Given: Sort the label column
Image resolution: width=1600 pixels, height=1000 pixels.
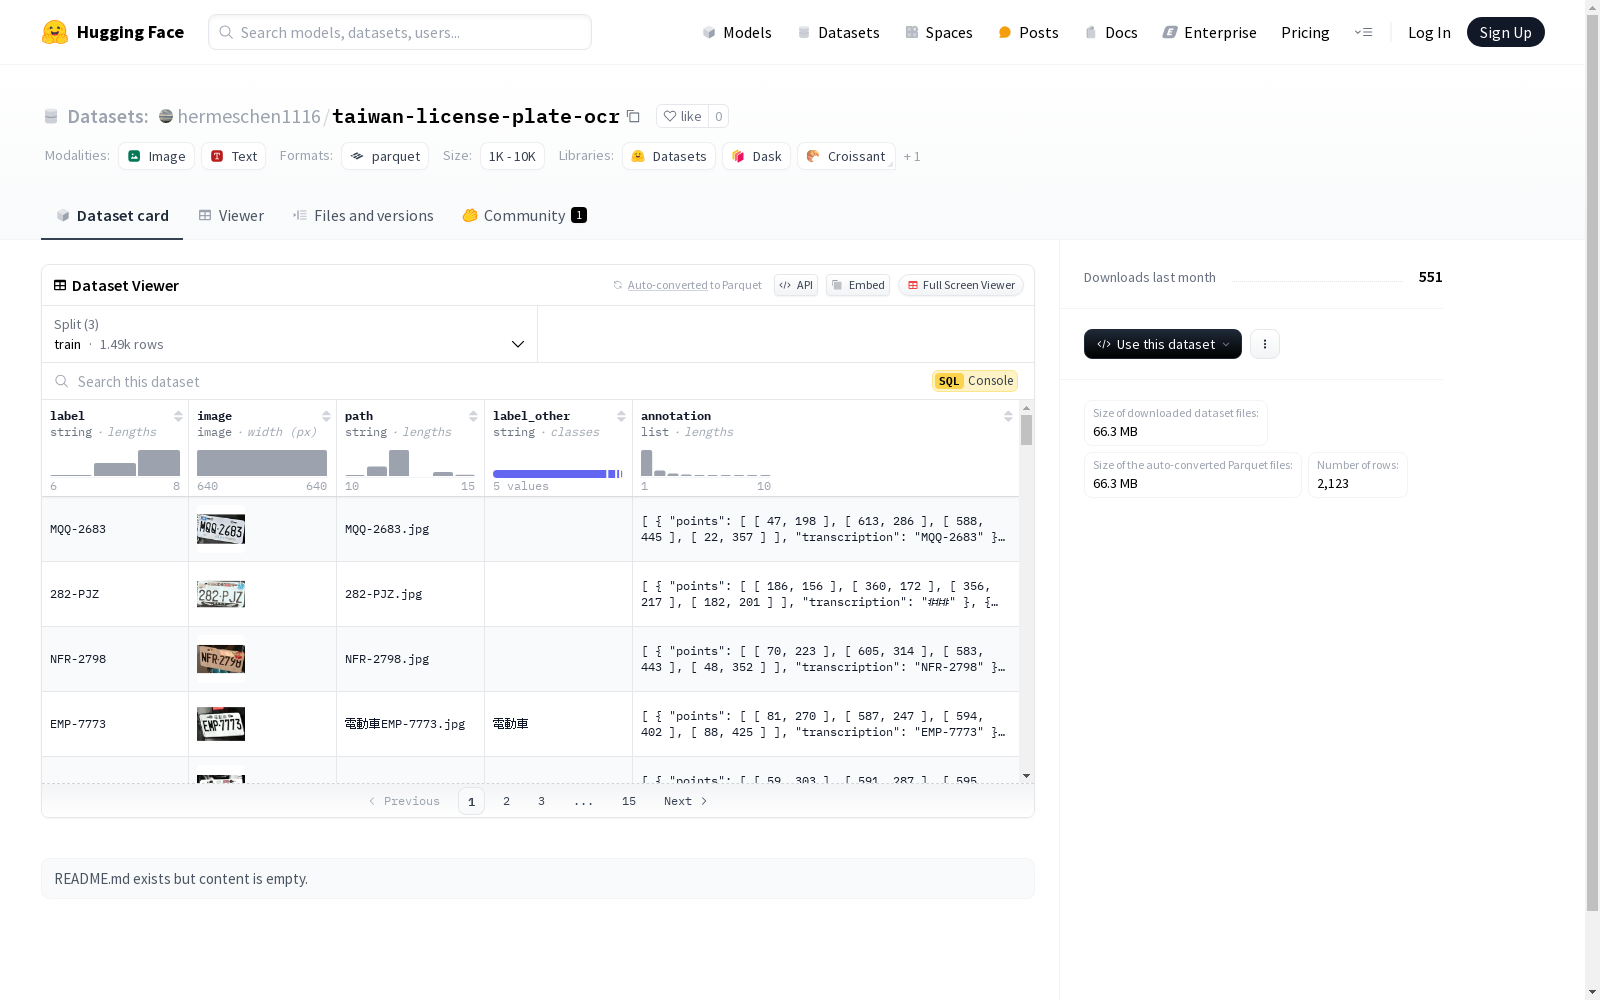Looking at the screenshot, I should point(178,416).
